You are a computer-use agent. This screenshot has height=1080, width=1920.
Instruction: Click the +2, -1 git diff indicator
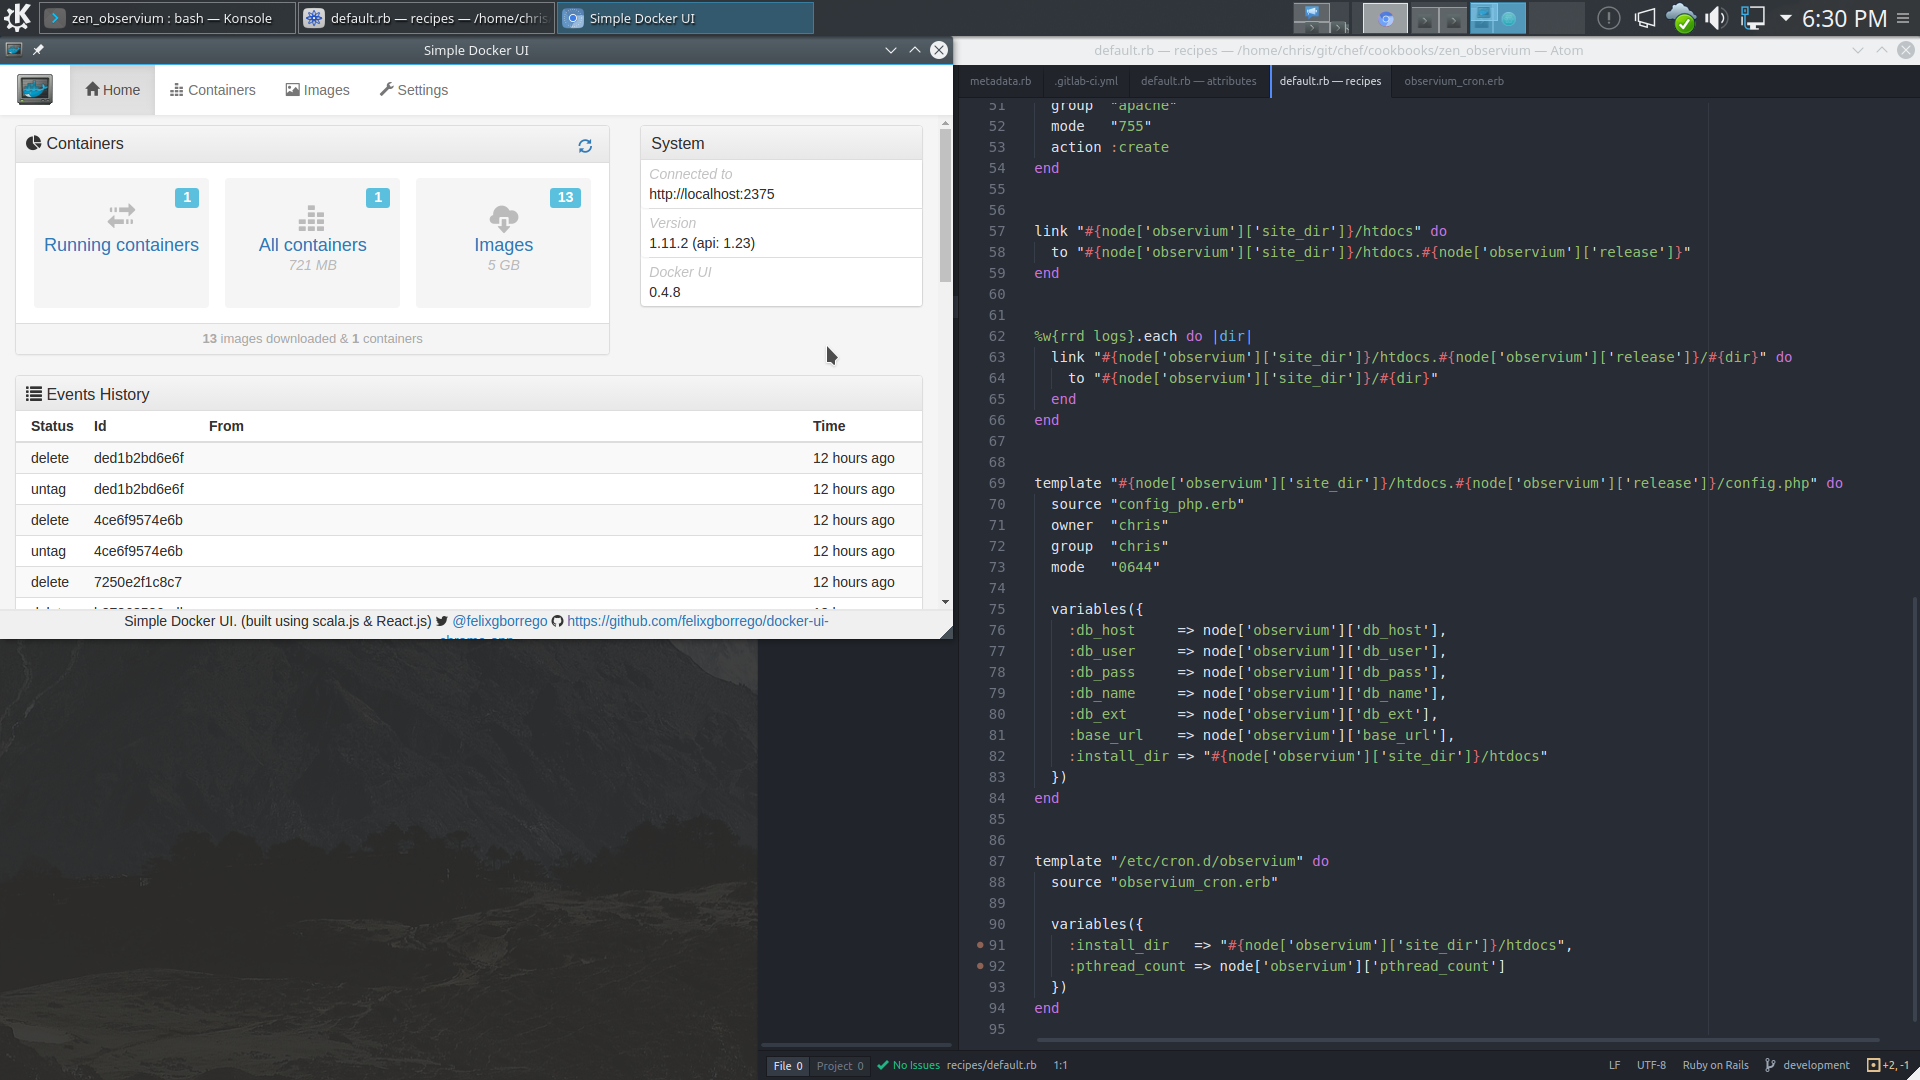point(1888,1066)
